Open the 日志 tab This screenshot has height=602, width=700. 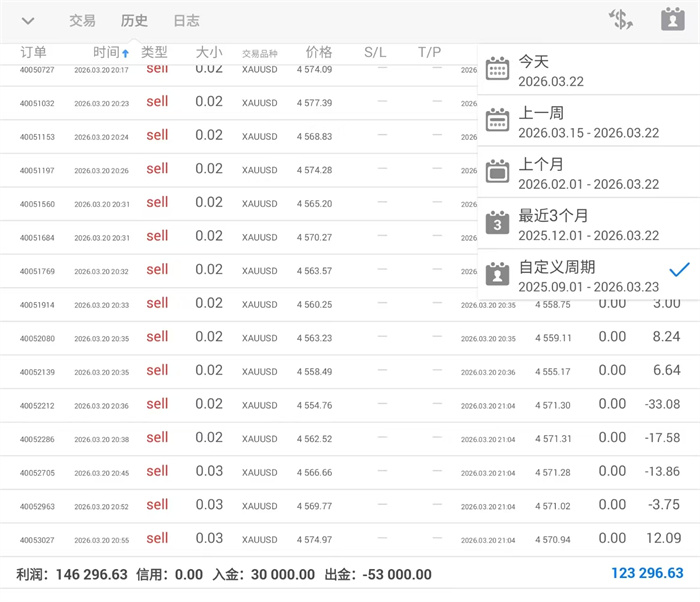point(186,21)
